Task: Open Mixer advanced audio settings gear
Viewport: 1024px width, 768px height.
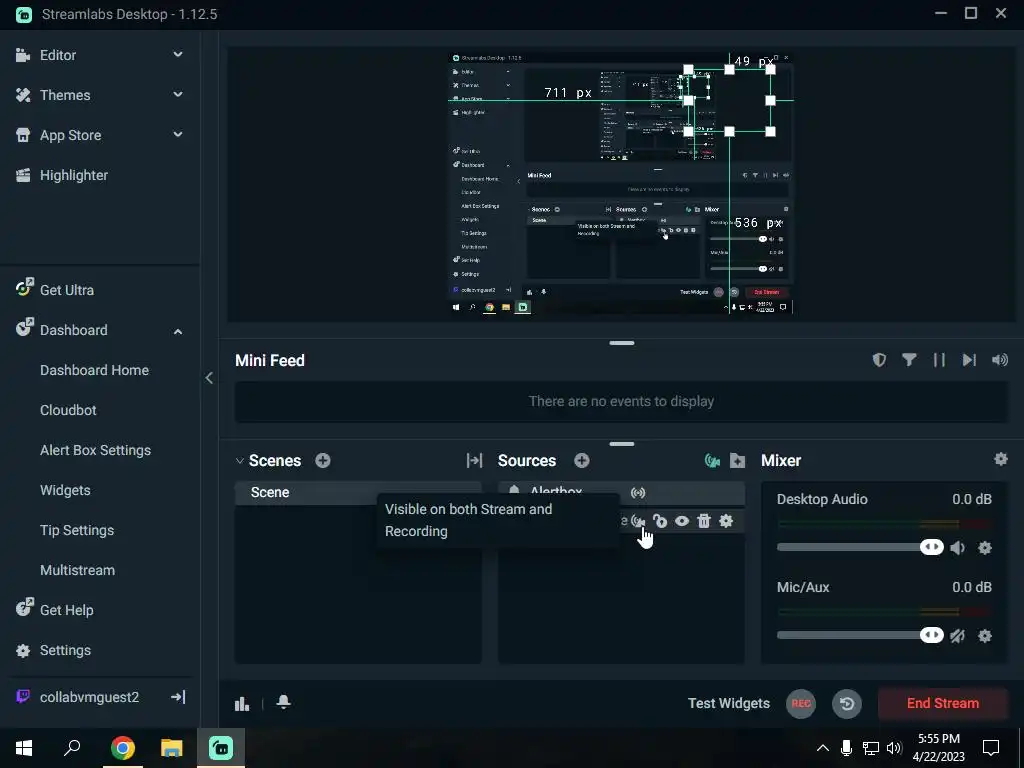Action: 1000,459
